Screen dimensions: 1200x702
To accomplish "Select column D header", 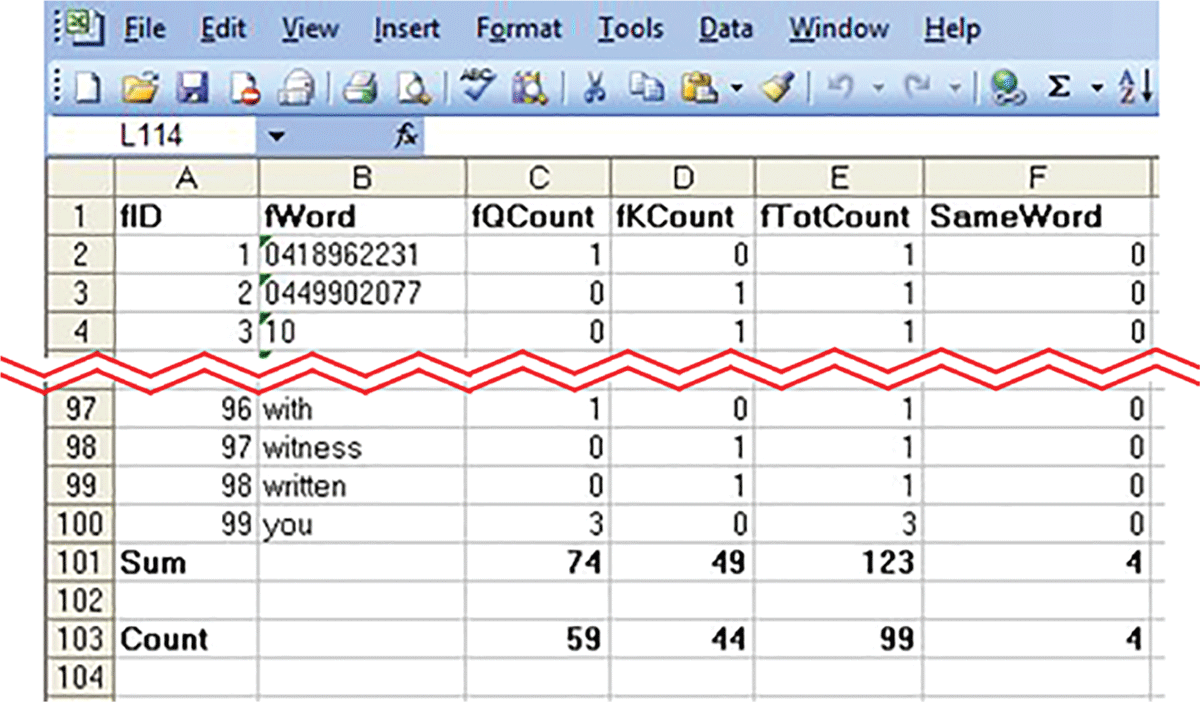I will coord(683,178).
